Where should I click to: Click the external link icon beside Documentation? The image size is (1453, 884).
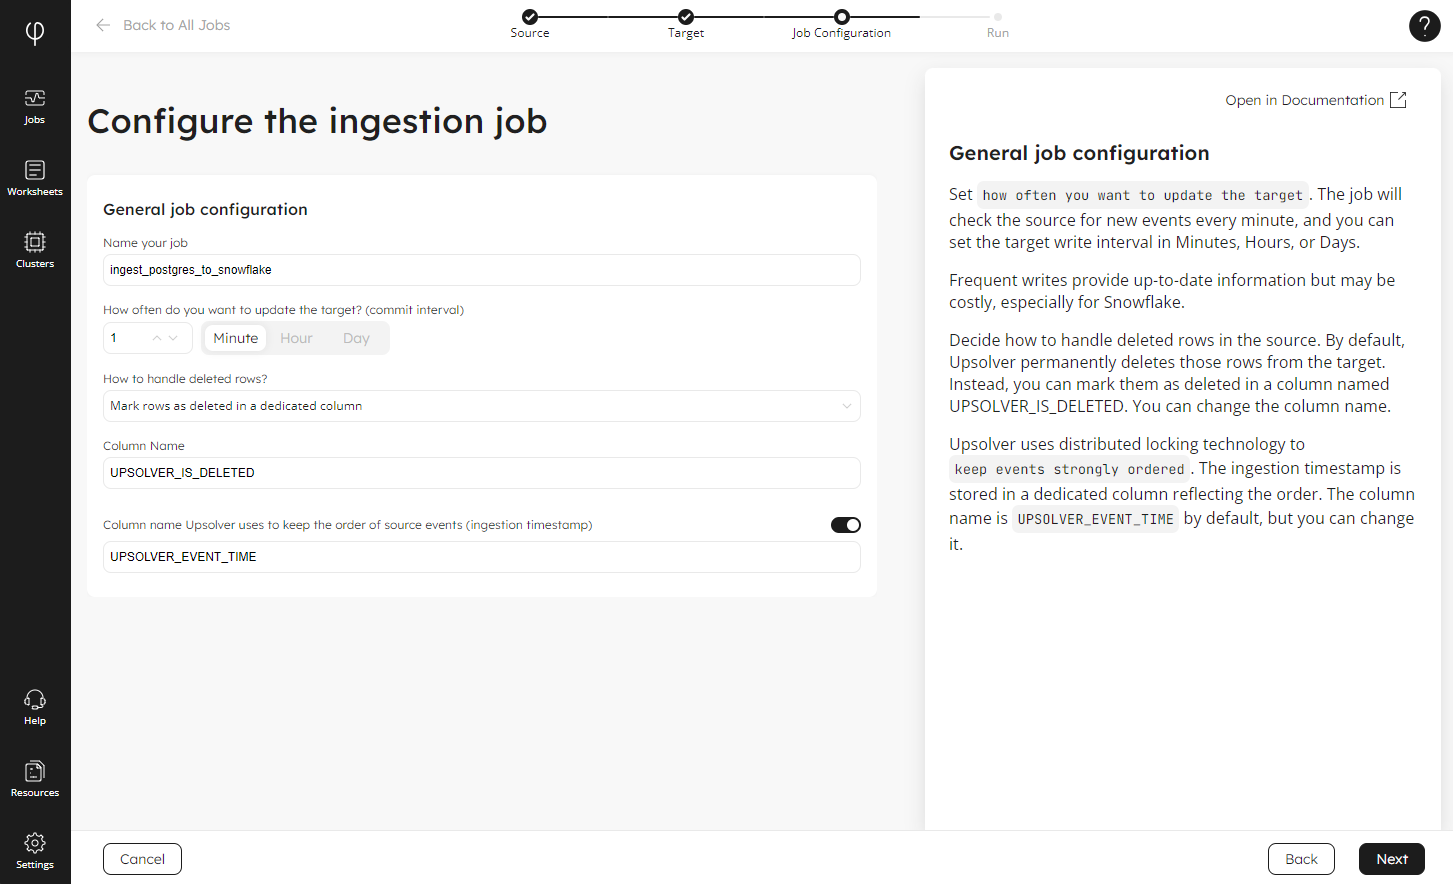(x=1398, y=100)
